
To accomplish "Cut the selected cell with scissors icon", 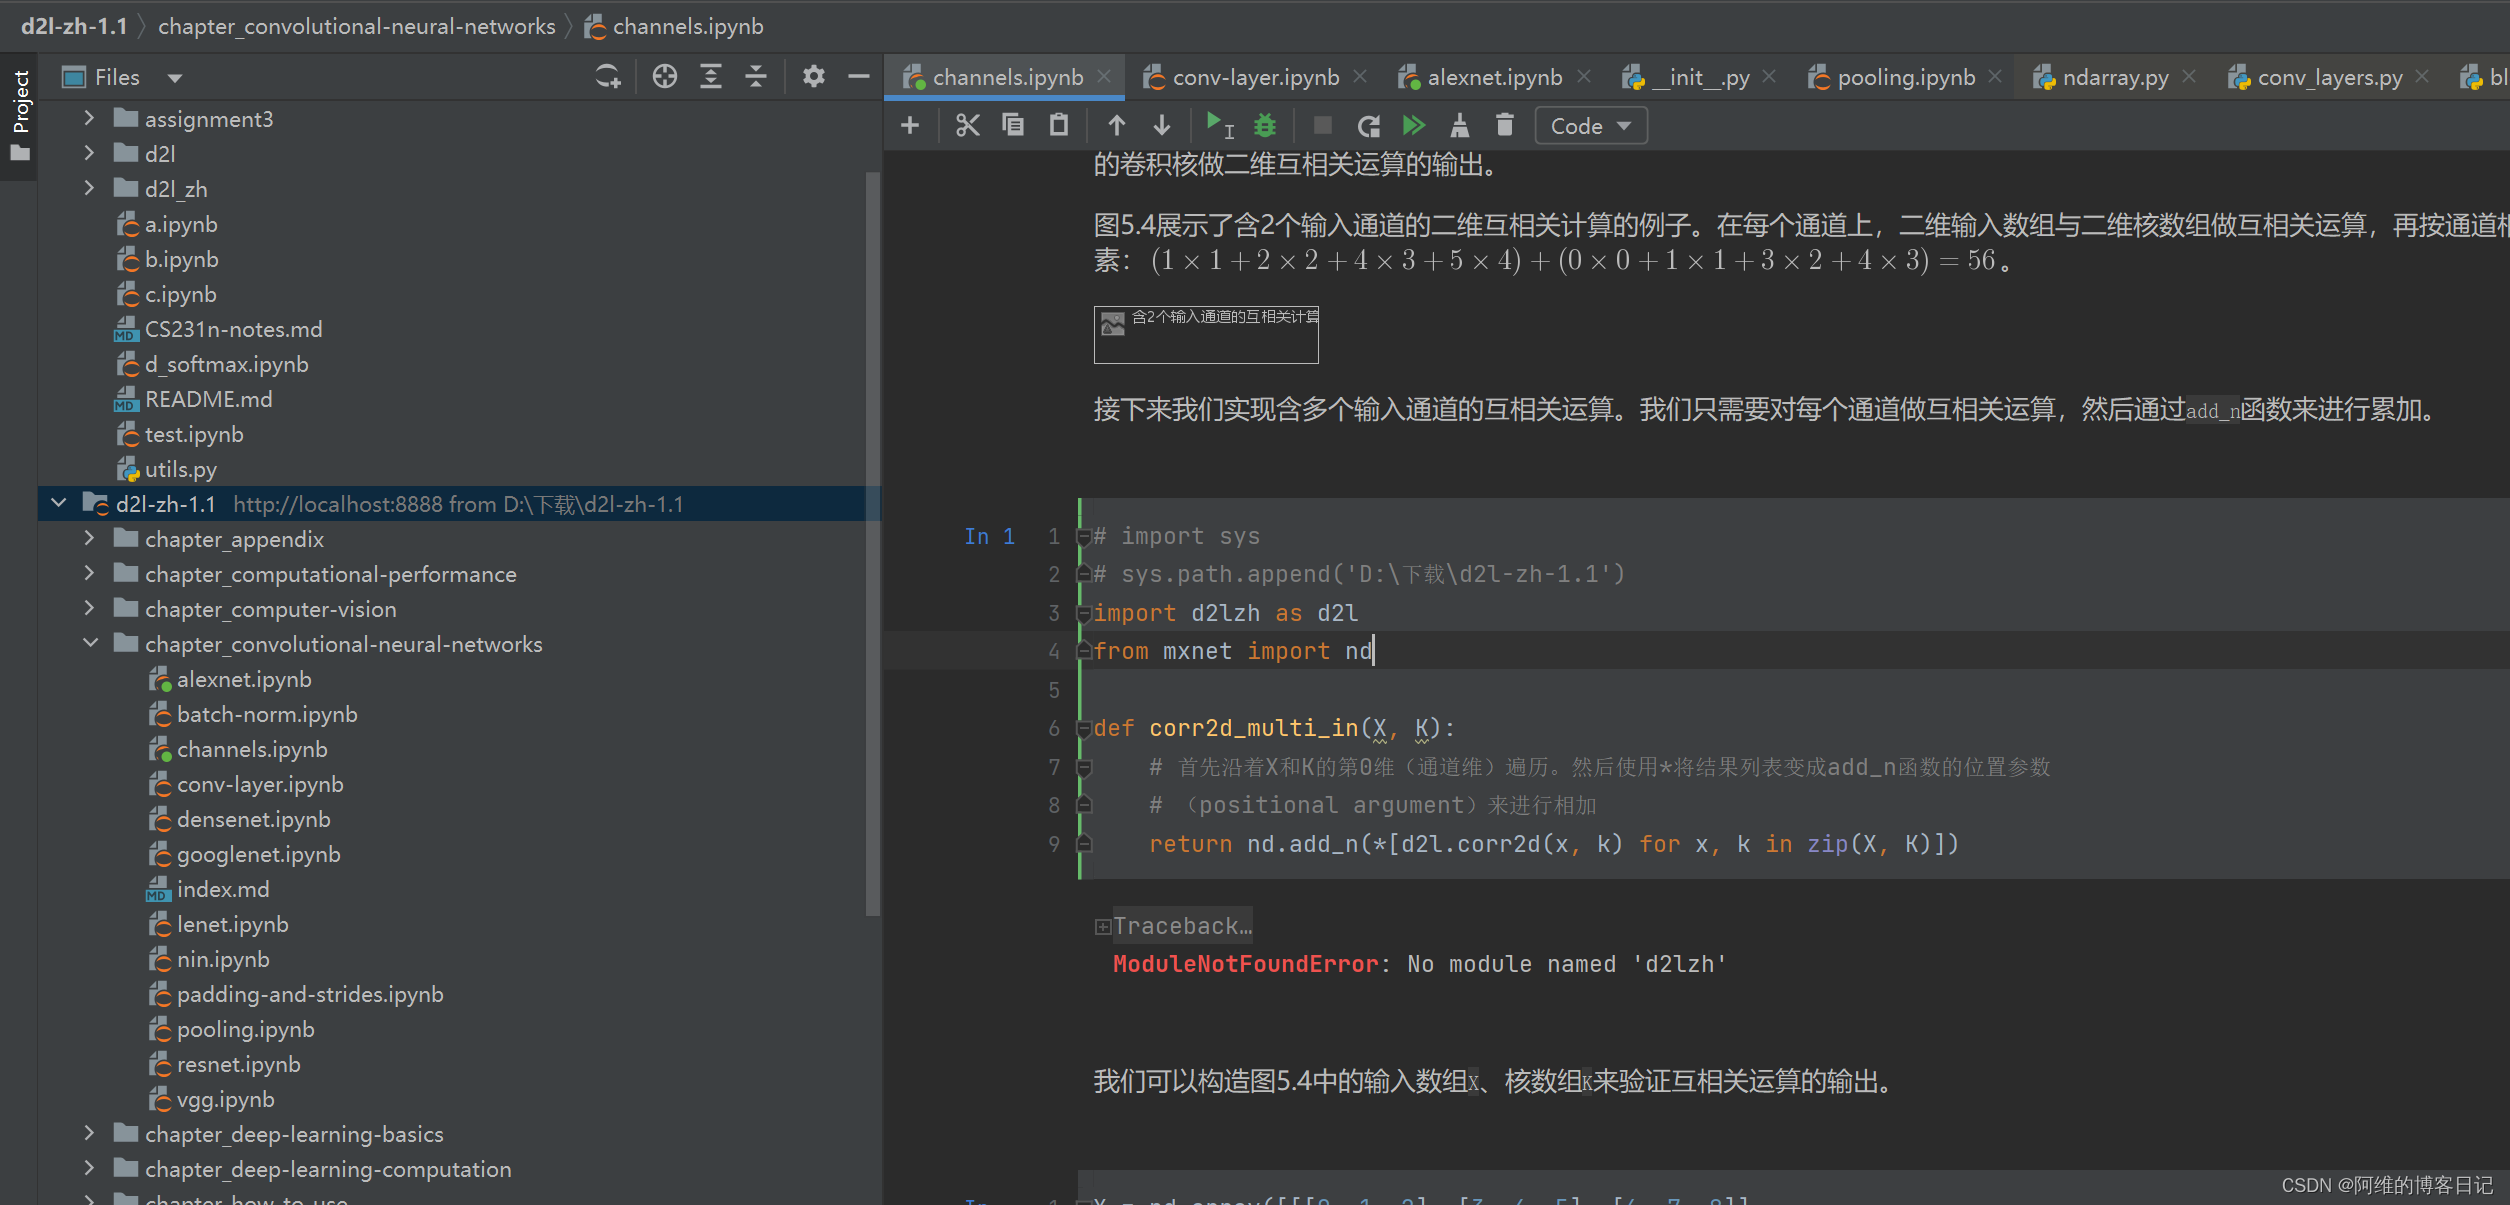I will [x=967, y=125].
